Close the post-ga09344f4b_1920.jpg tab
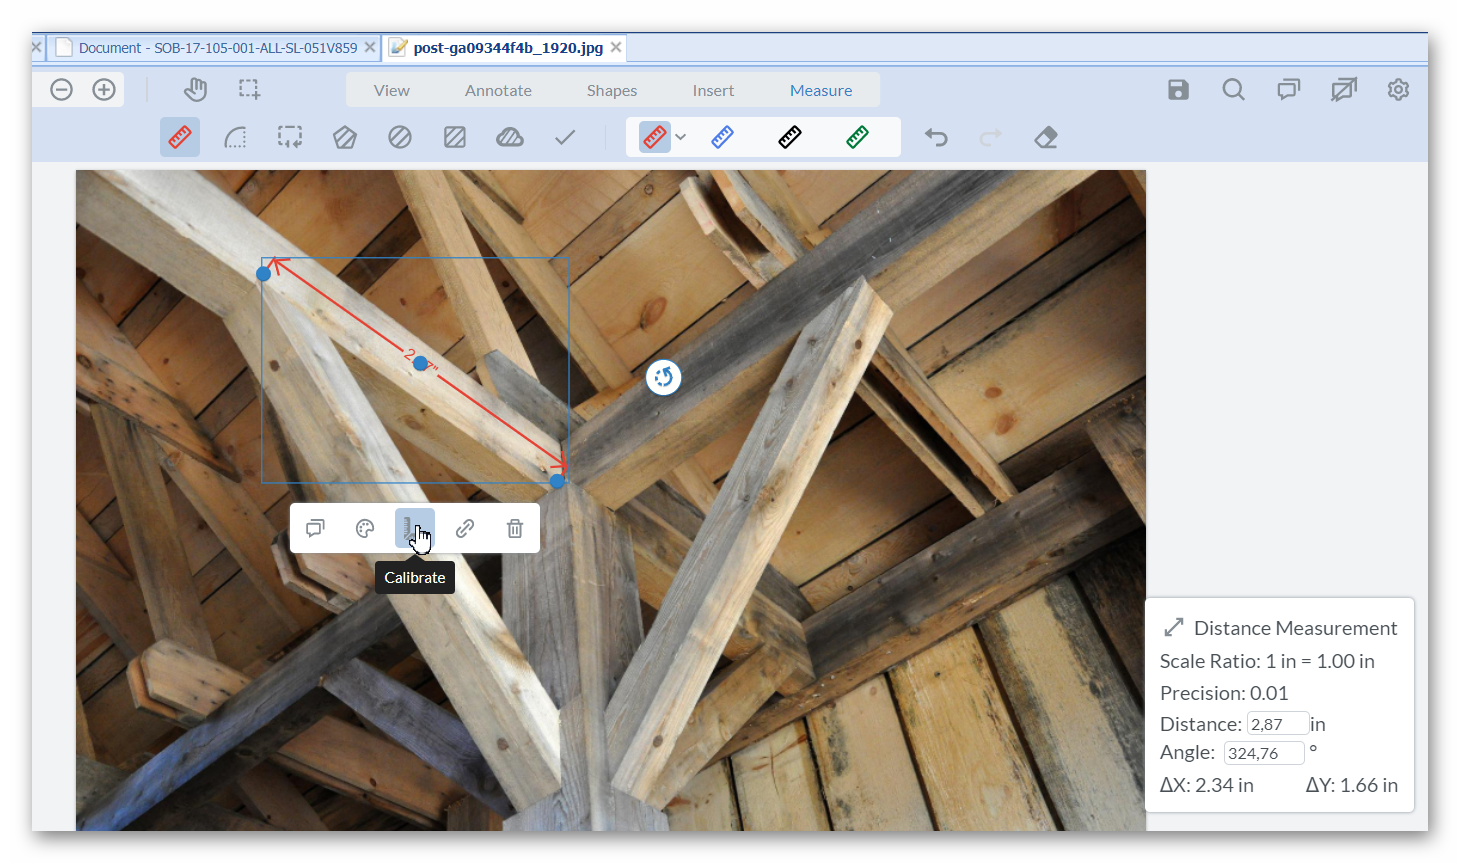This screenshot has height=863, width=1460. pyautogui.click(x=616, y=47)
